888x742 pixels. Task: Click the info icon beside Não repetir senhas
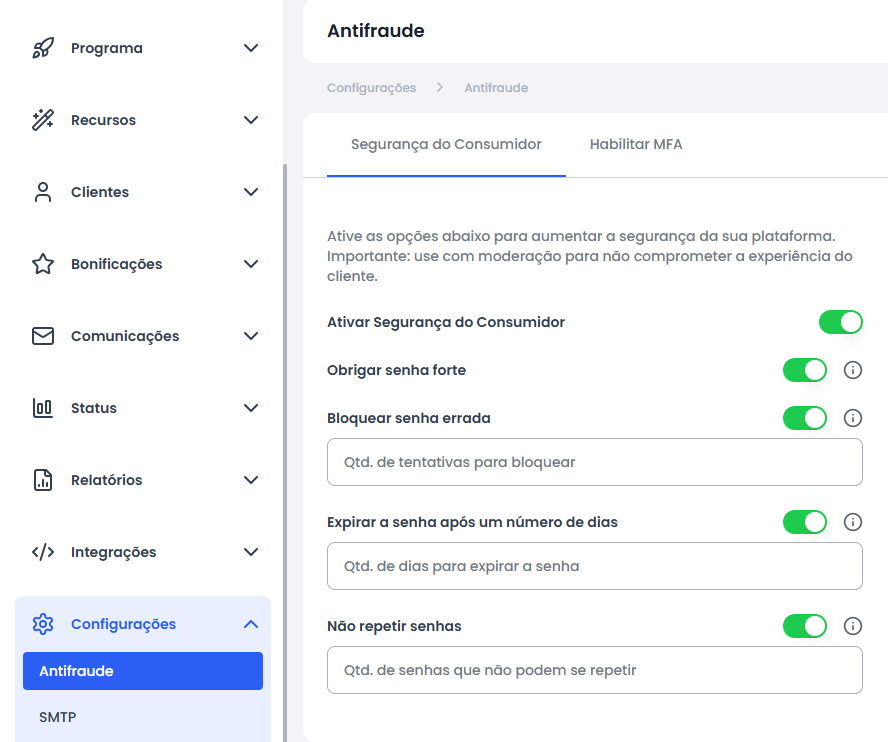(853, 626)
